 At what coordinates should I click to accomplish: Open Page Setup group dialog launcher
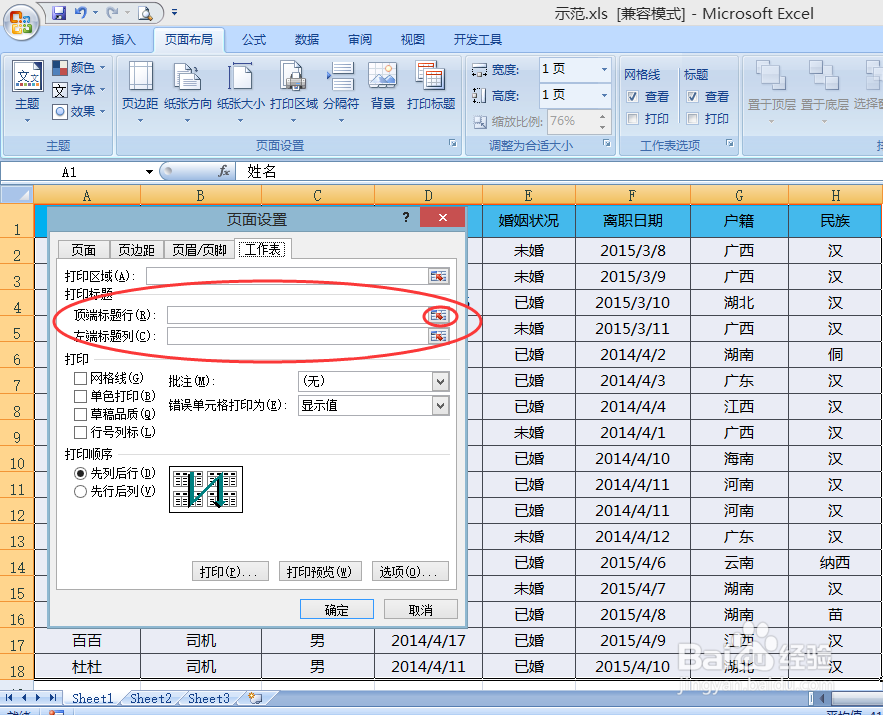pyautogui.click(x=452, y=144)
